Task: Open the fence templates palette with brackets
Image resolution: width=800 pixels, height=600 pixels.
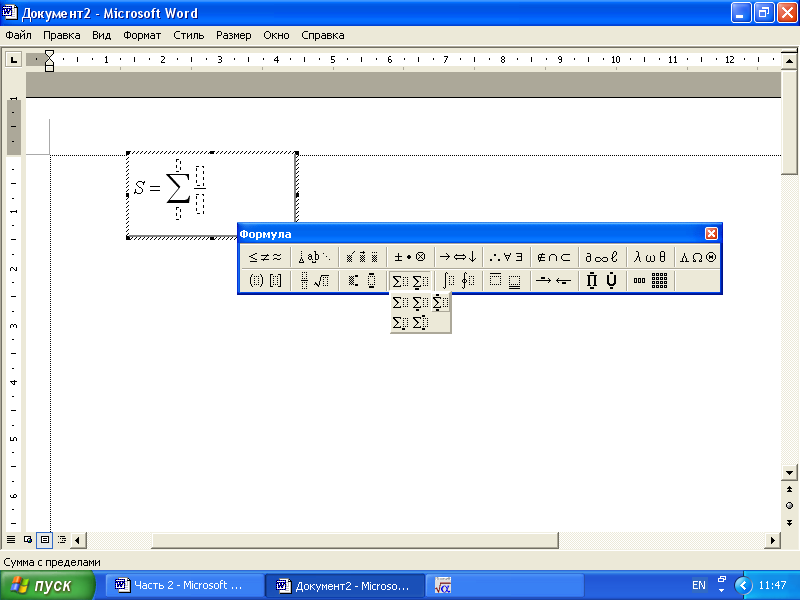Action: [265, 280]
